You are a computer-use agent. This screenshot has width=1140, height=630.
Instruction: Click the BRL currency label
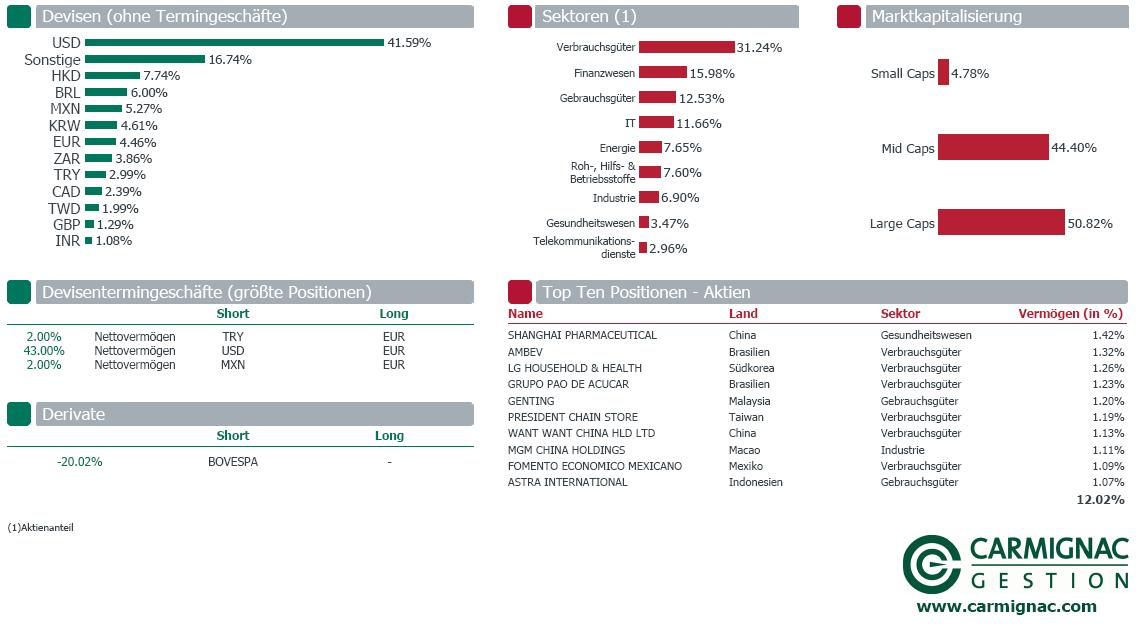68,92
